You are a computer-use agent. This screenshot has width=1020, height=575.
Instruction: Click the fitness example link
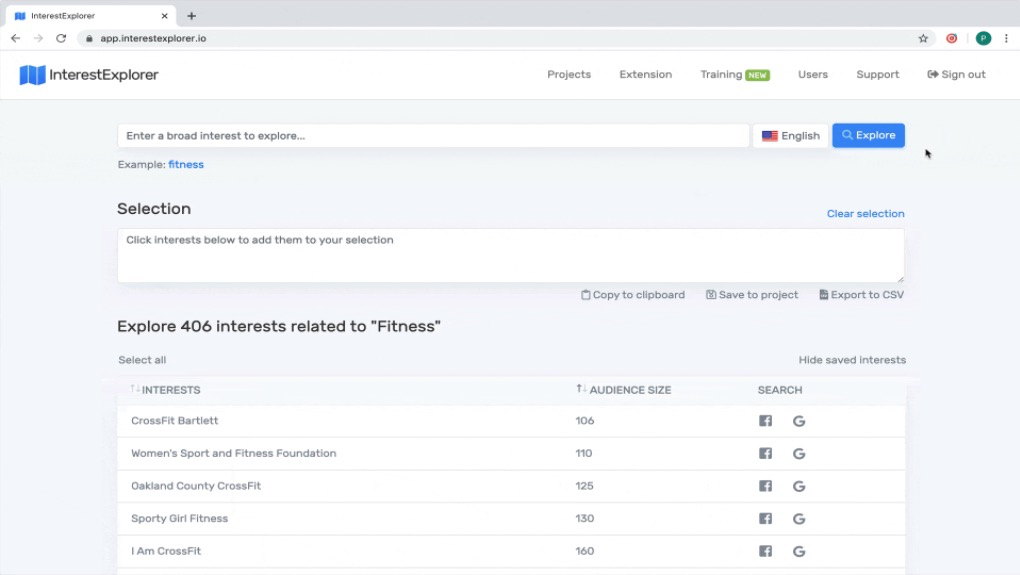coord(186,165)
